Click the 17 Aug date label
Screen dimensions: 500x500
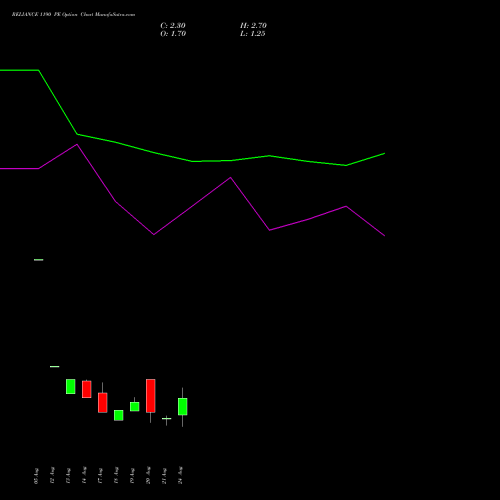(100, 476)
